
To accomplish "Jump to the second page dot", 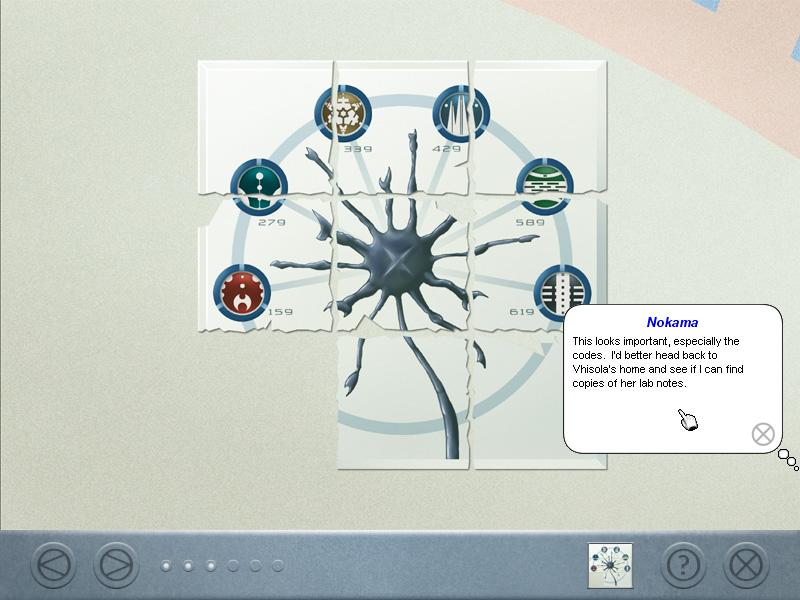I will (188, 566).
